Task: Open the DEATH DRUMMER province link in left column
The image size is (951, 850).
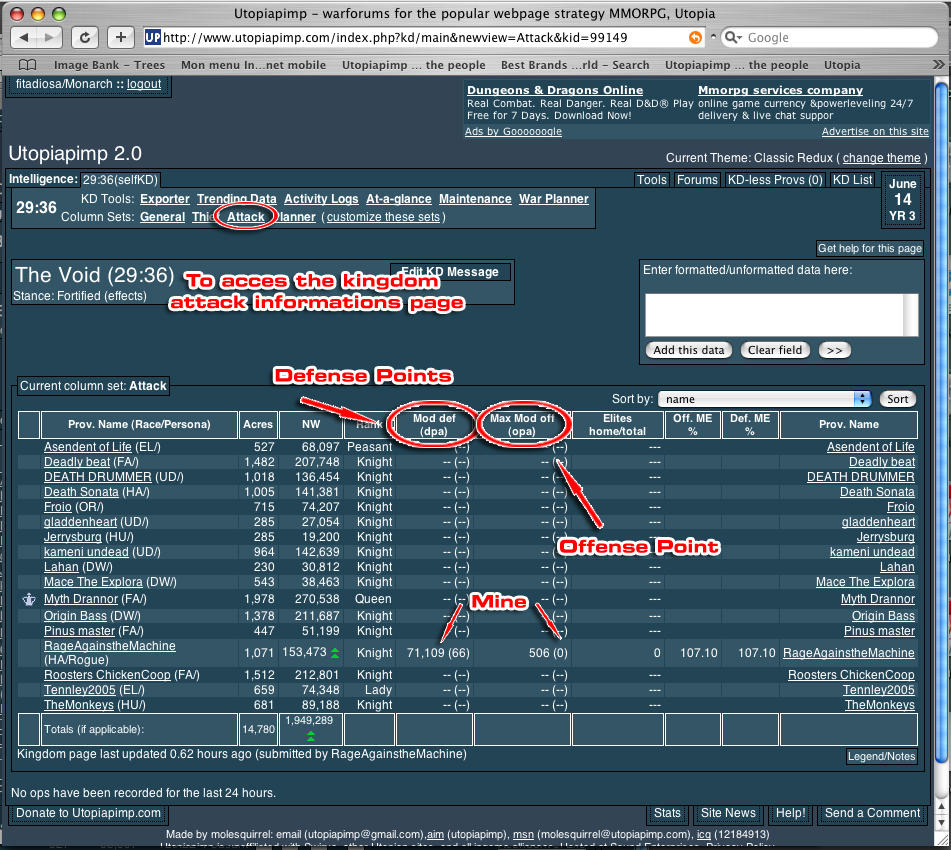Action: coord(98,477)
